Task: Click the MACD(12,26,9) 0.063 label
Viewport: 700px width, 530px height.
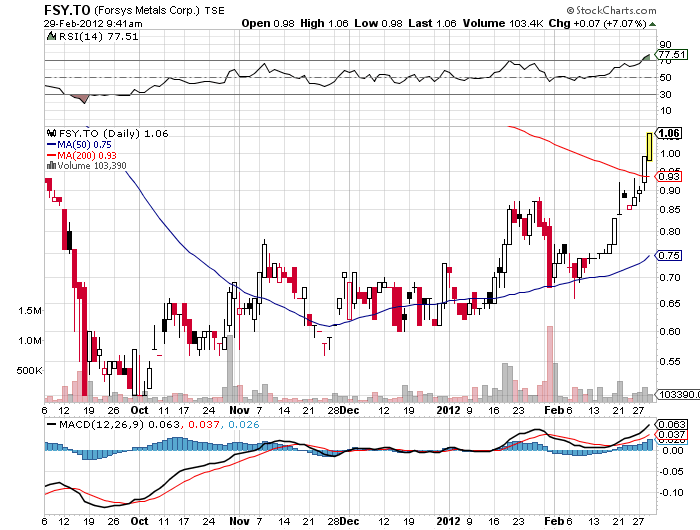Action: [x=120, y=424]
